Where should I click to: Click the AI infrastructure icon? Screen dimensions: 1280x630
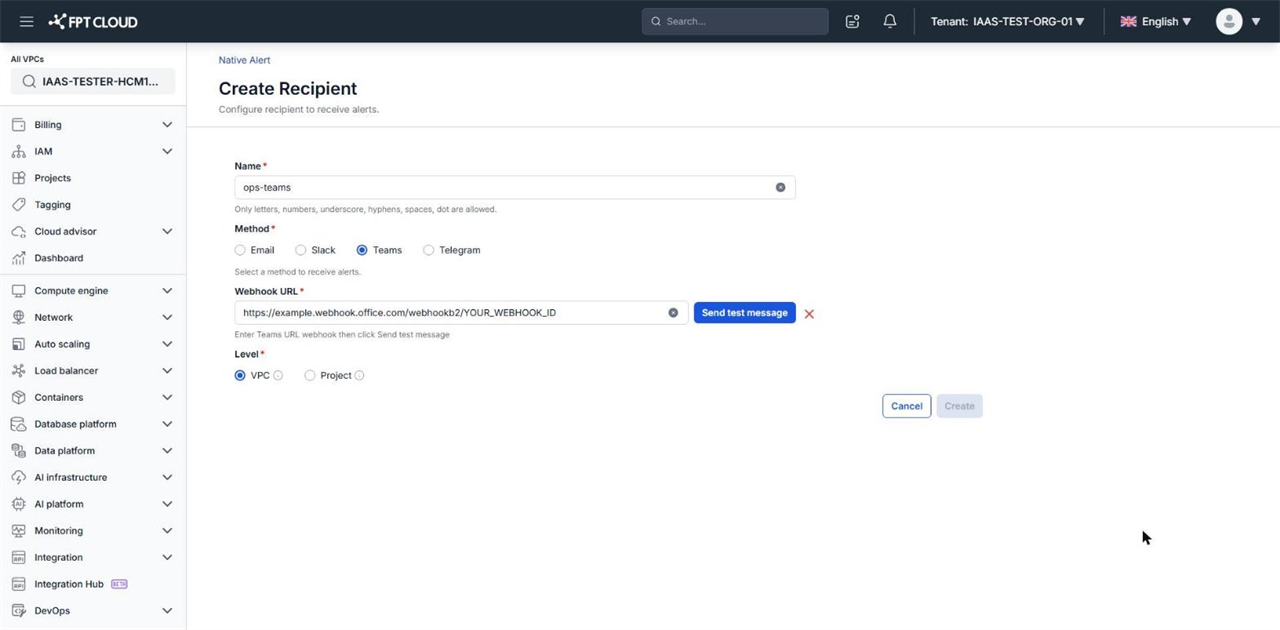(x=18, y=478)
